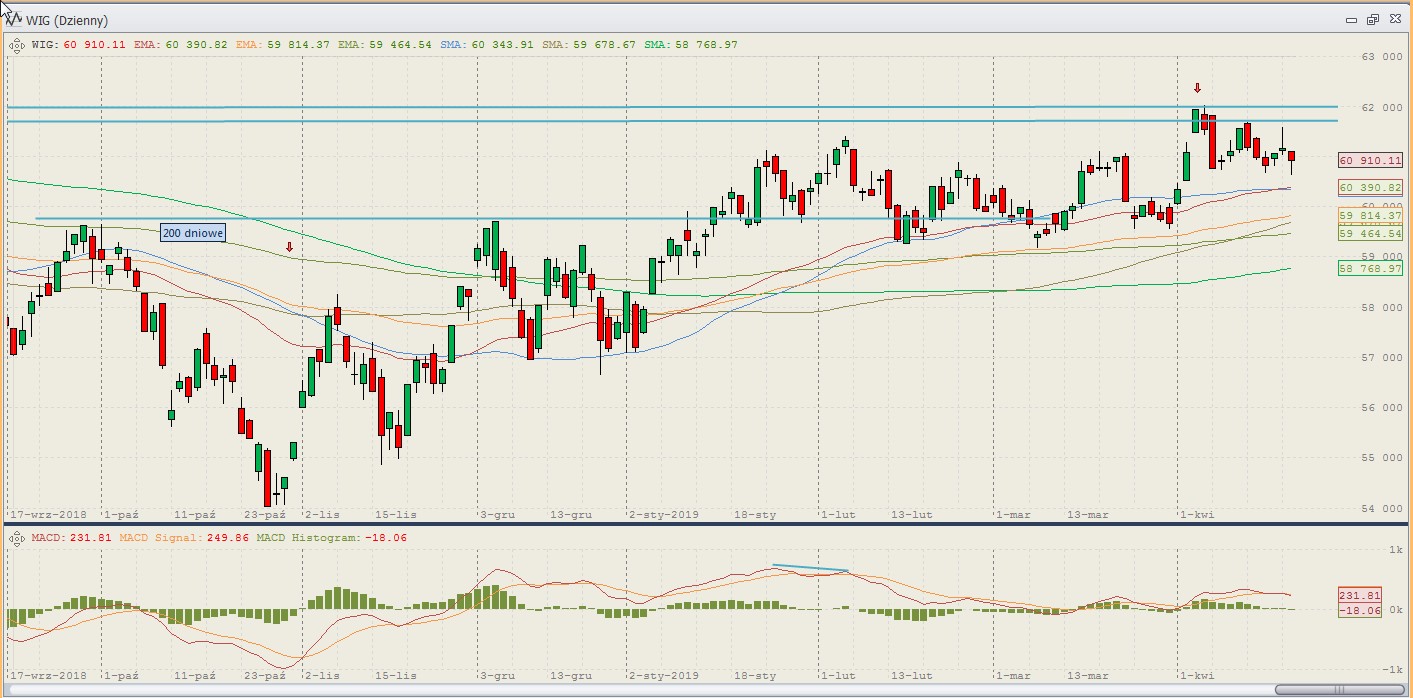Select the red arrow marker near 23-paź
This screenshot has height=698, width=1413.
290,246
